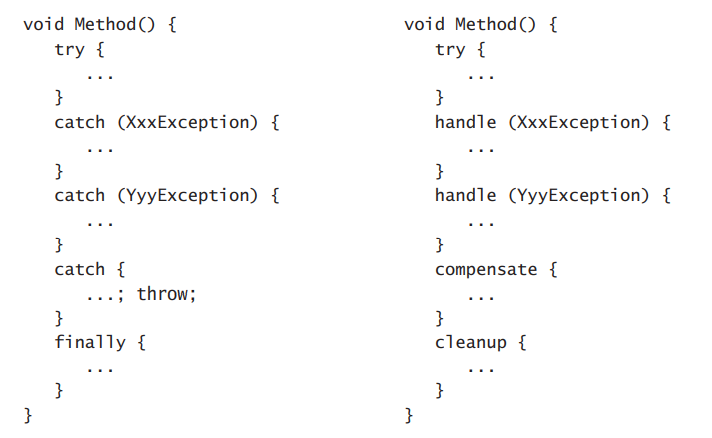Click the bare "catch" keyword preceding throw

click(x=80, y=270)
